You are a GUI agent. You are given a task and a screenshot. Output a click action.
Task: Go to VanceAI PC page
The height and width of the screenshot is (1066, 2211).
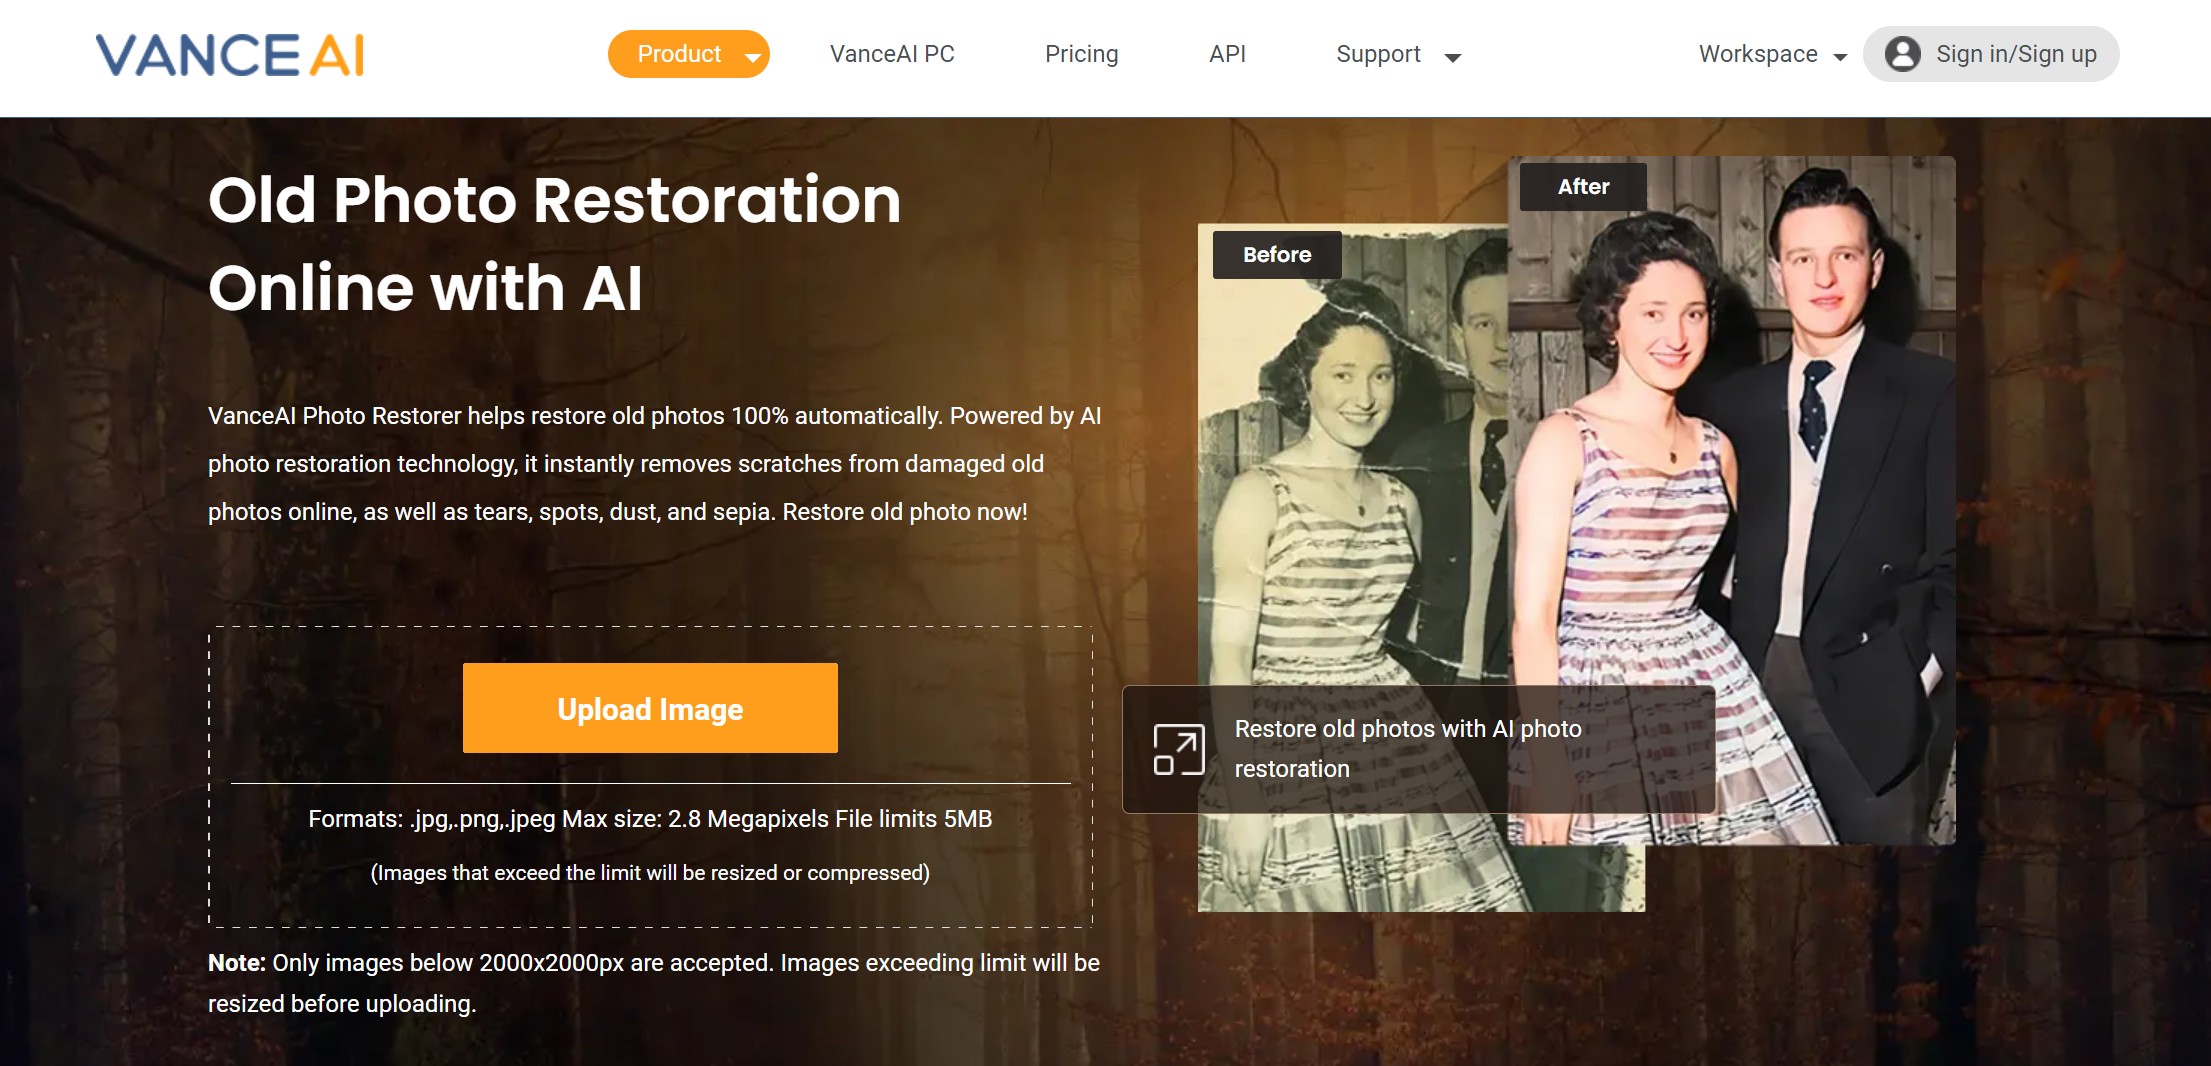pos(892,54)
